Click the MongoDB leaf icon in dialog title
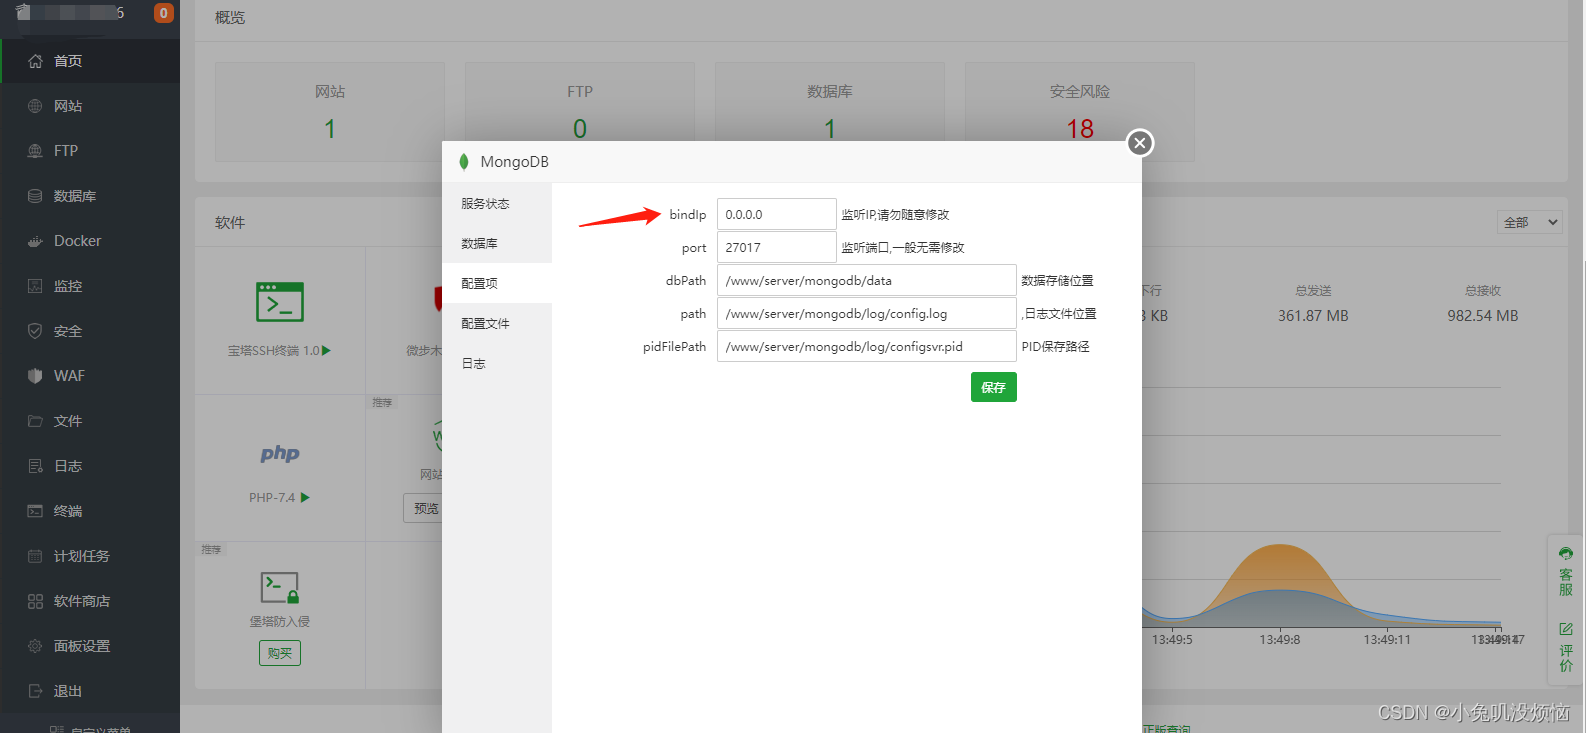Viewport: 1586px width, 733px height. [x=464, y=162]
